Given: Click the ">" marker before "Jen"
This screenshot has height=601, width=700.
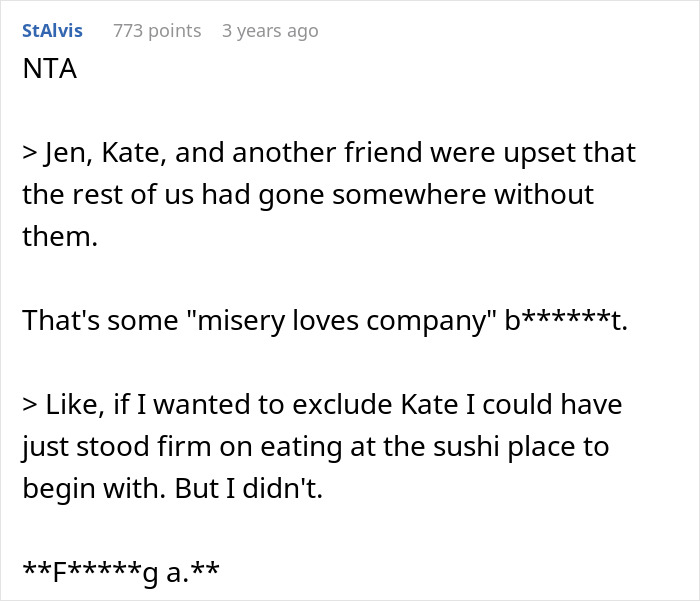Looking at the screenshot, I should pos(30,155).
